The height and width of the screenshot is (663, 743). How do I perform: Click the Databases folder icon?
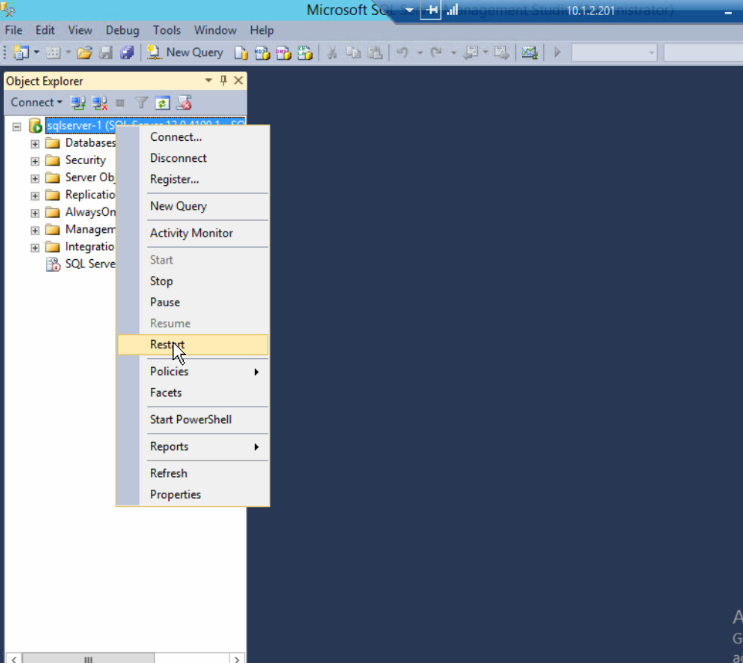pyautogui.click(x=52, y=143)
